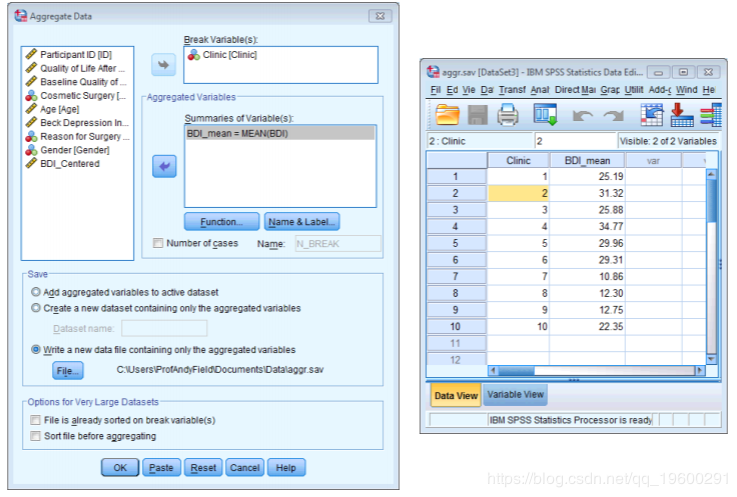Open the Window menu in aggr.sav window
This screenshot has width=737, height=497.
[x=686, y=90]
